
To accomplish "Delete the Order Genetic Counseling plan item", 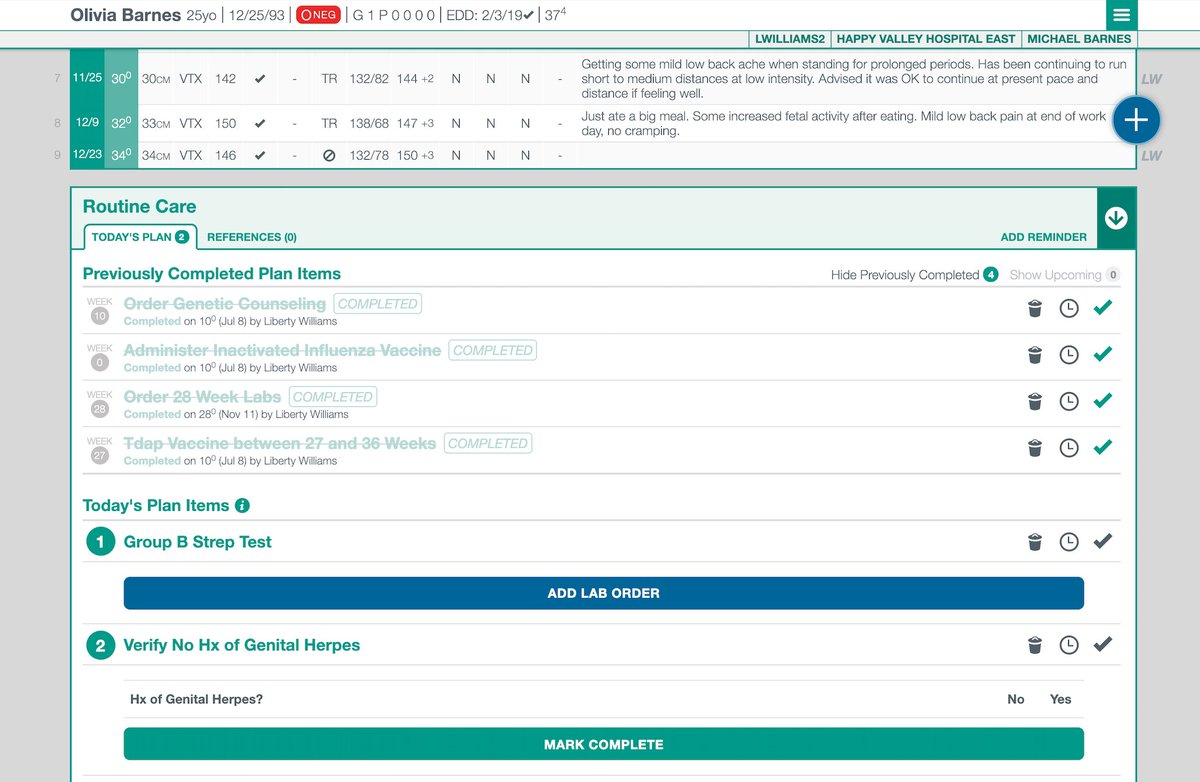I will (1035, 308).
